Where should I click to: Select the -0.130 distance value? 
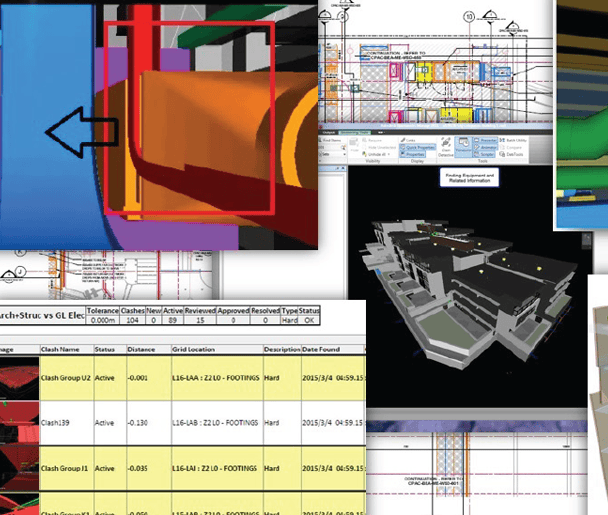tap(138, 423)
